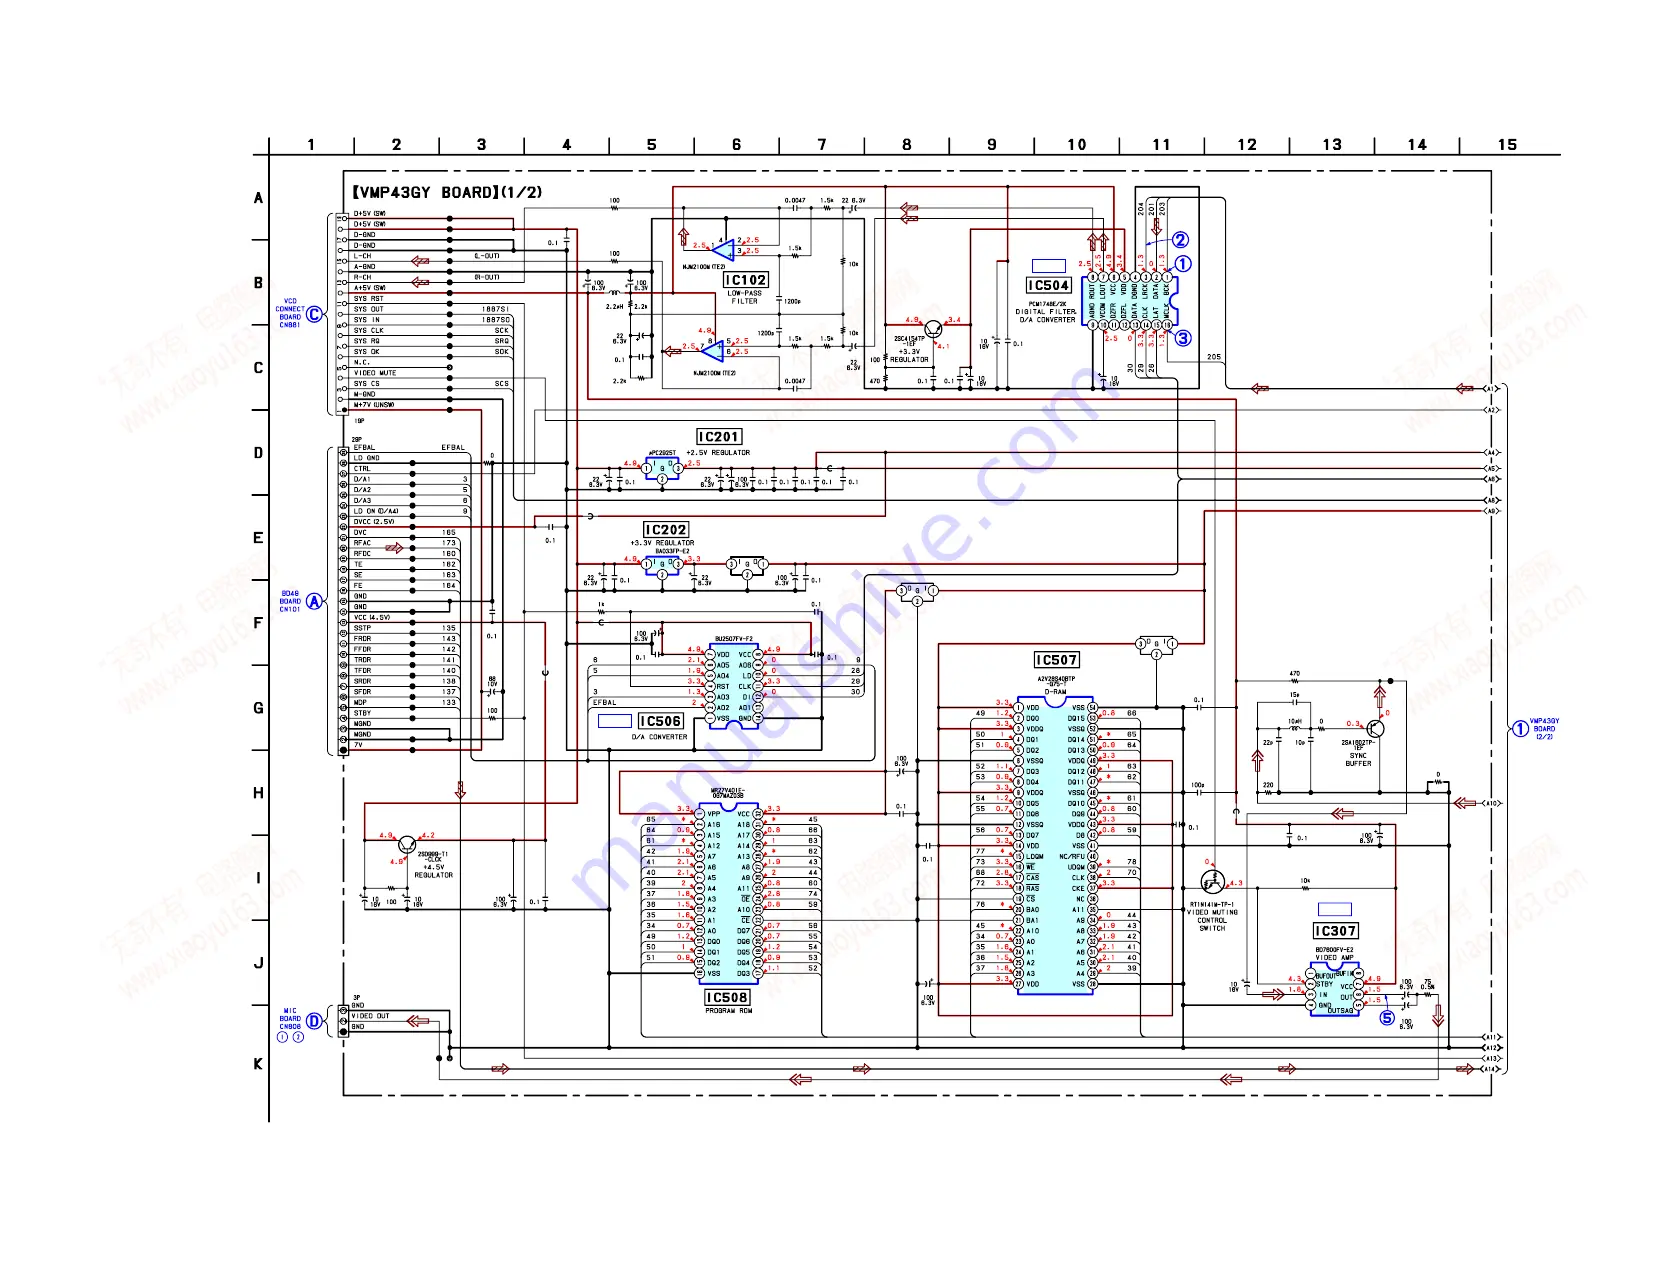Viewport: 1680px width, 1263px height.
Task: Click the VCD CONNECT BOARD CN881 label
Action: [x=290, y=313]
